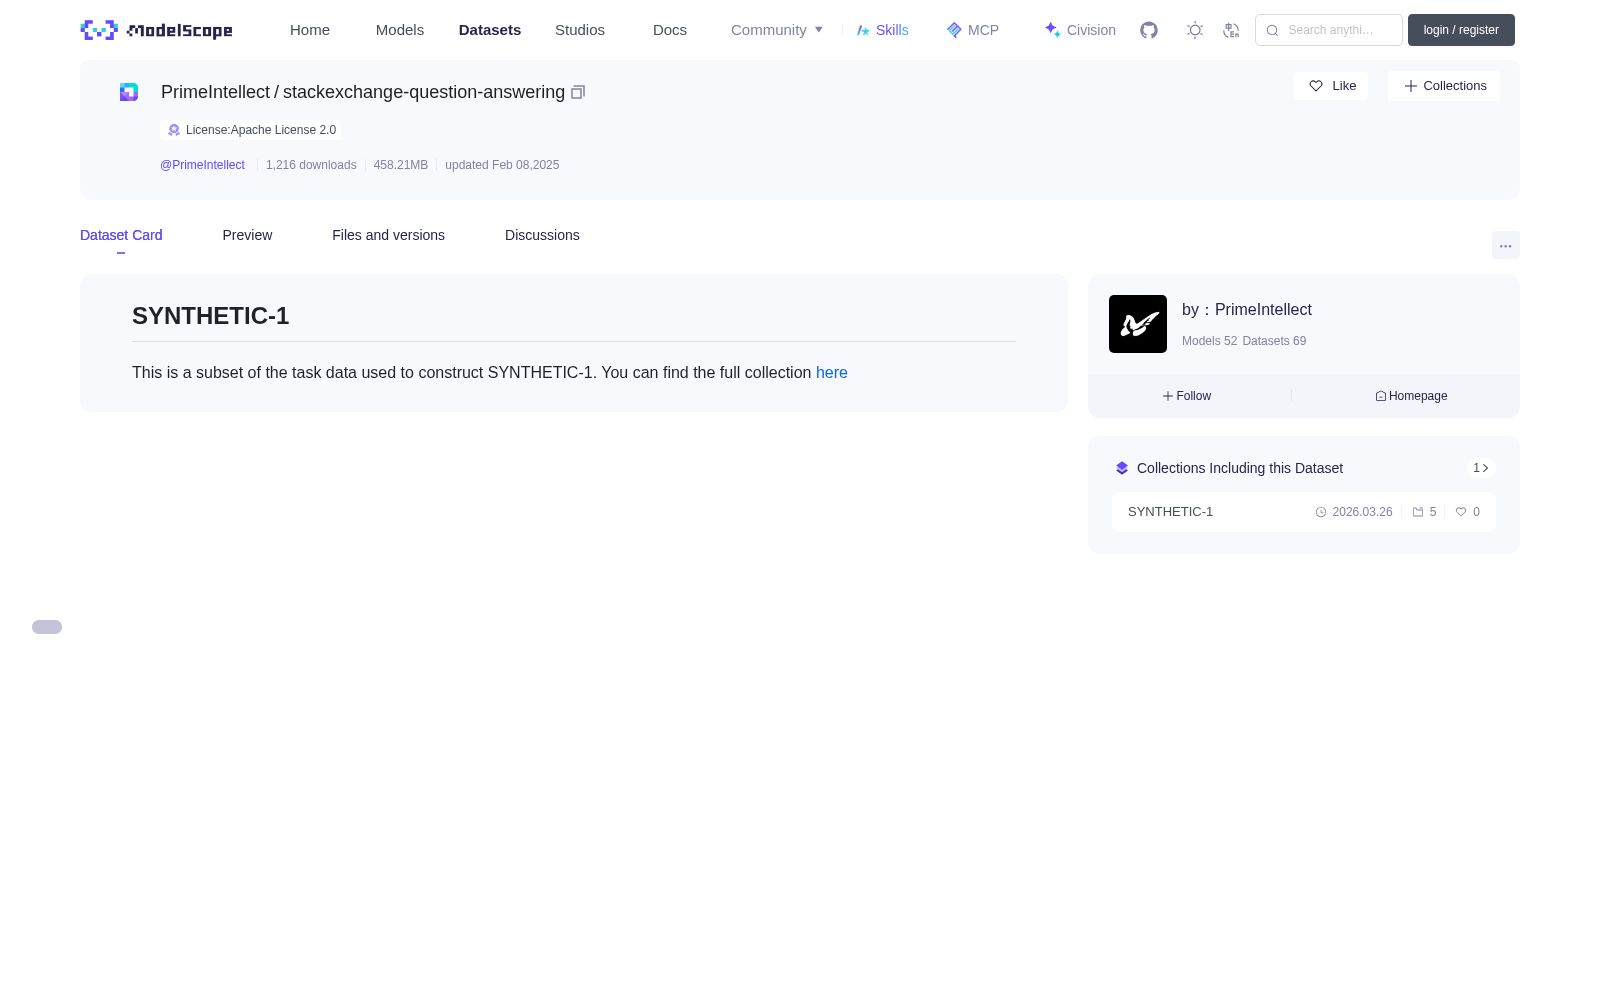Switch to the Preview tab

click(247, 235)
